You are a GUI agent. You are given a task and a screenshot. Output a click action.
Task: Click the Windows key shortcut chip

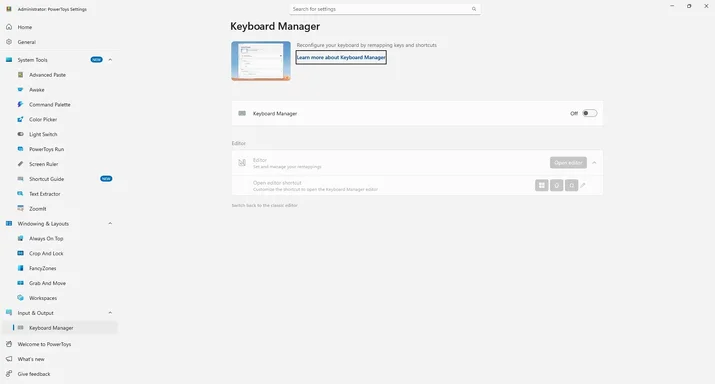(x=542, y=185)
